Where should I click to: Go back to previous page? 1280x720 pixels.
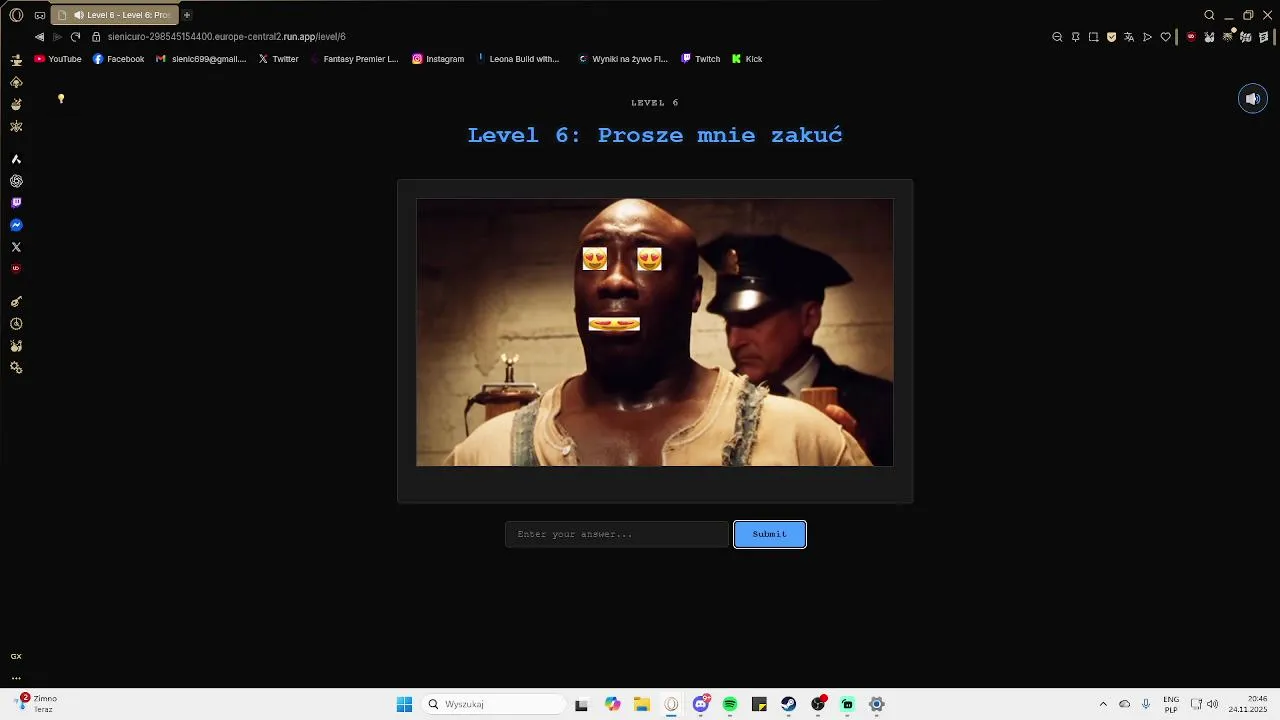point(39,37)
